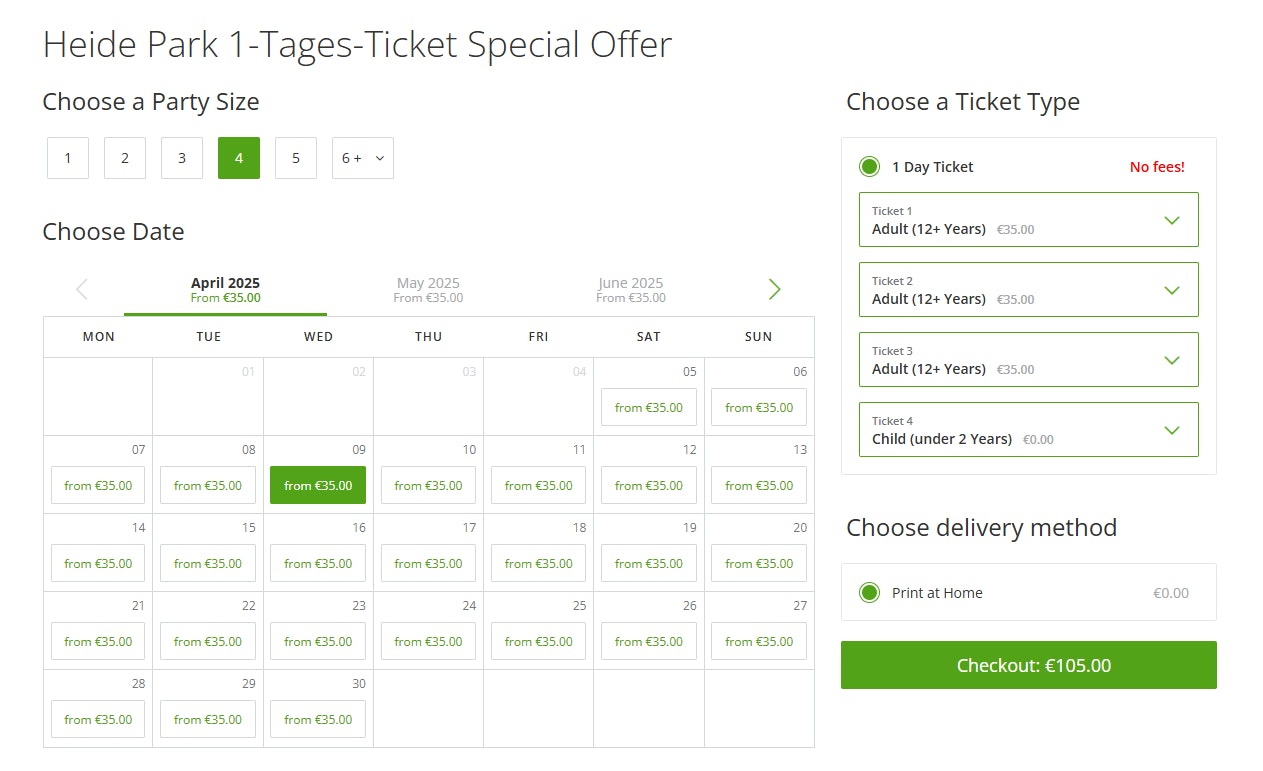Select party size 2
Screen dimensions: 1263x771
(124, 158)
